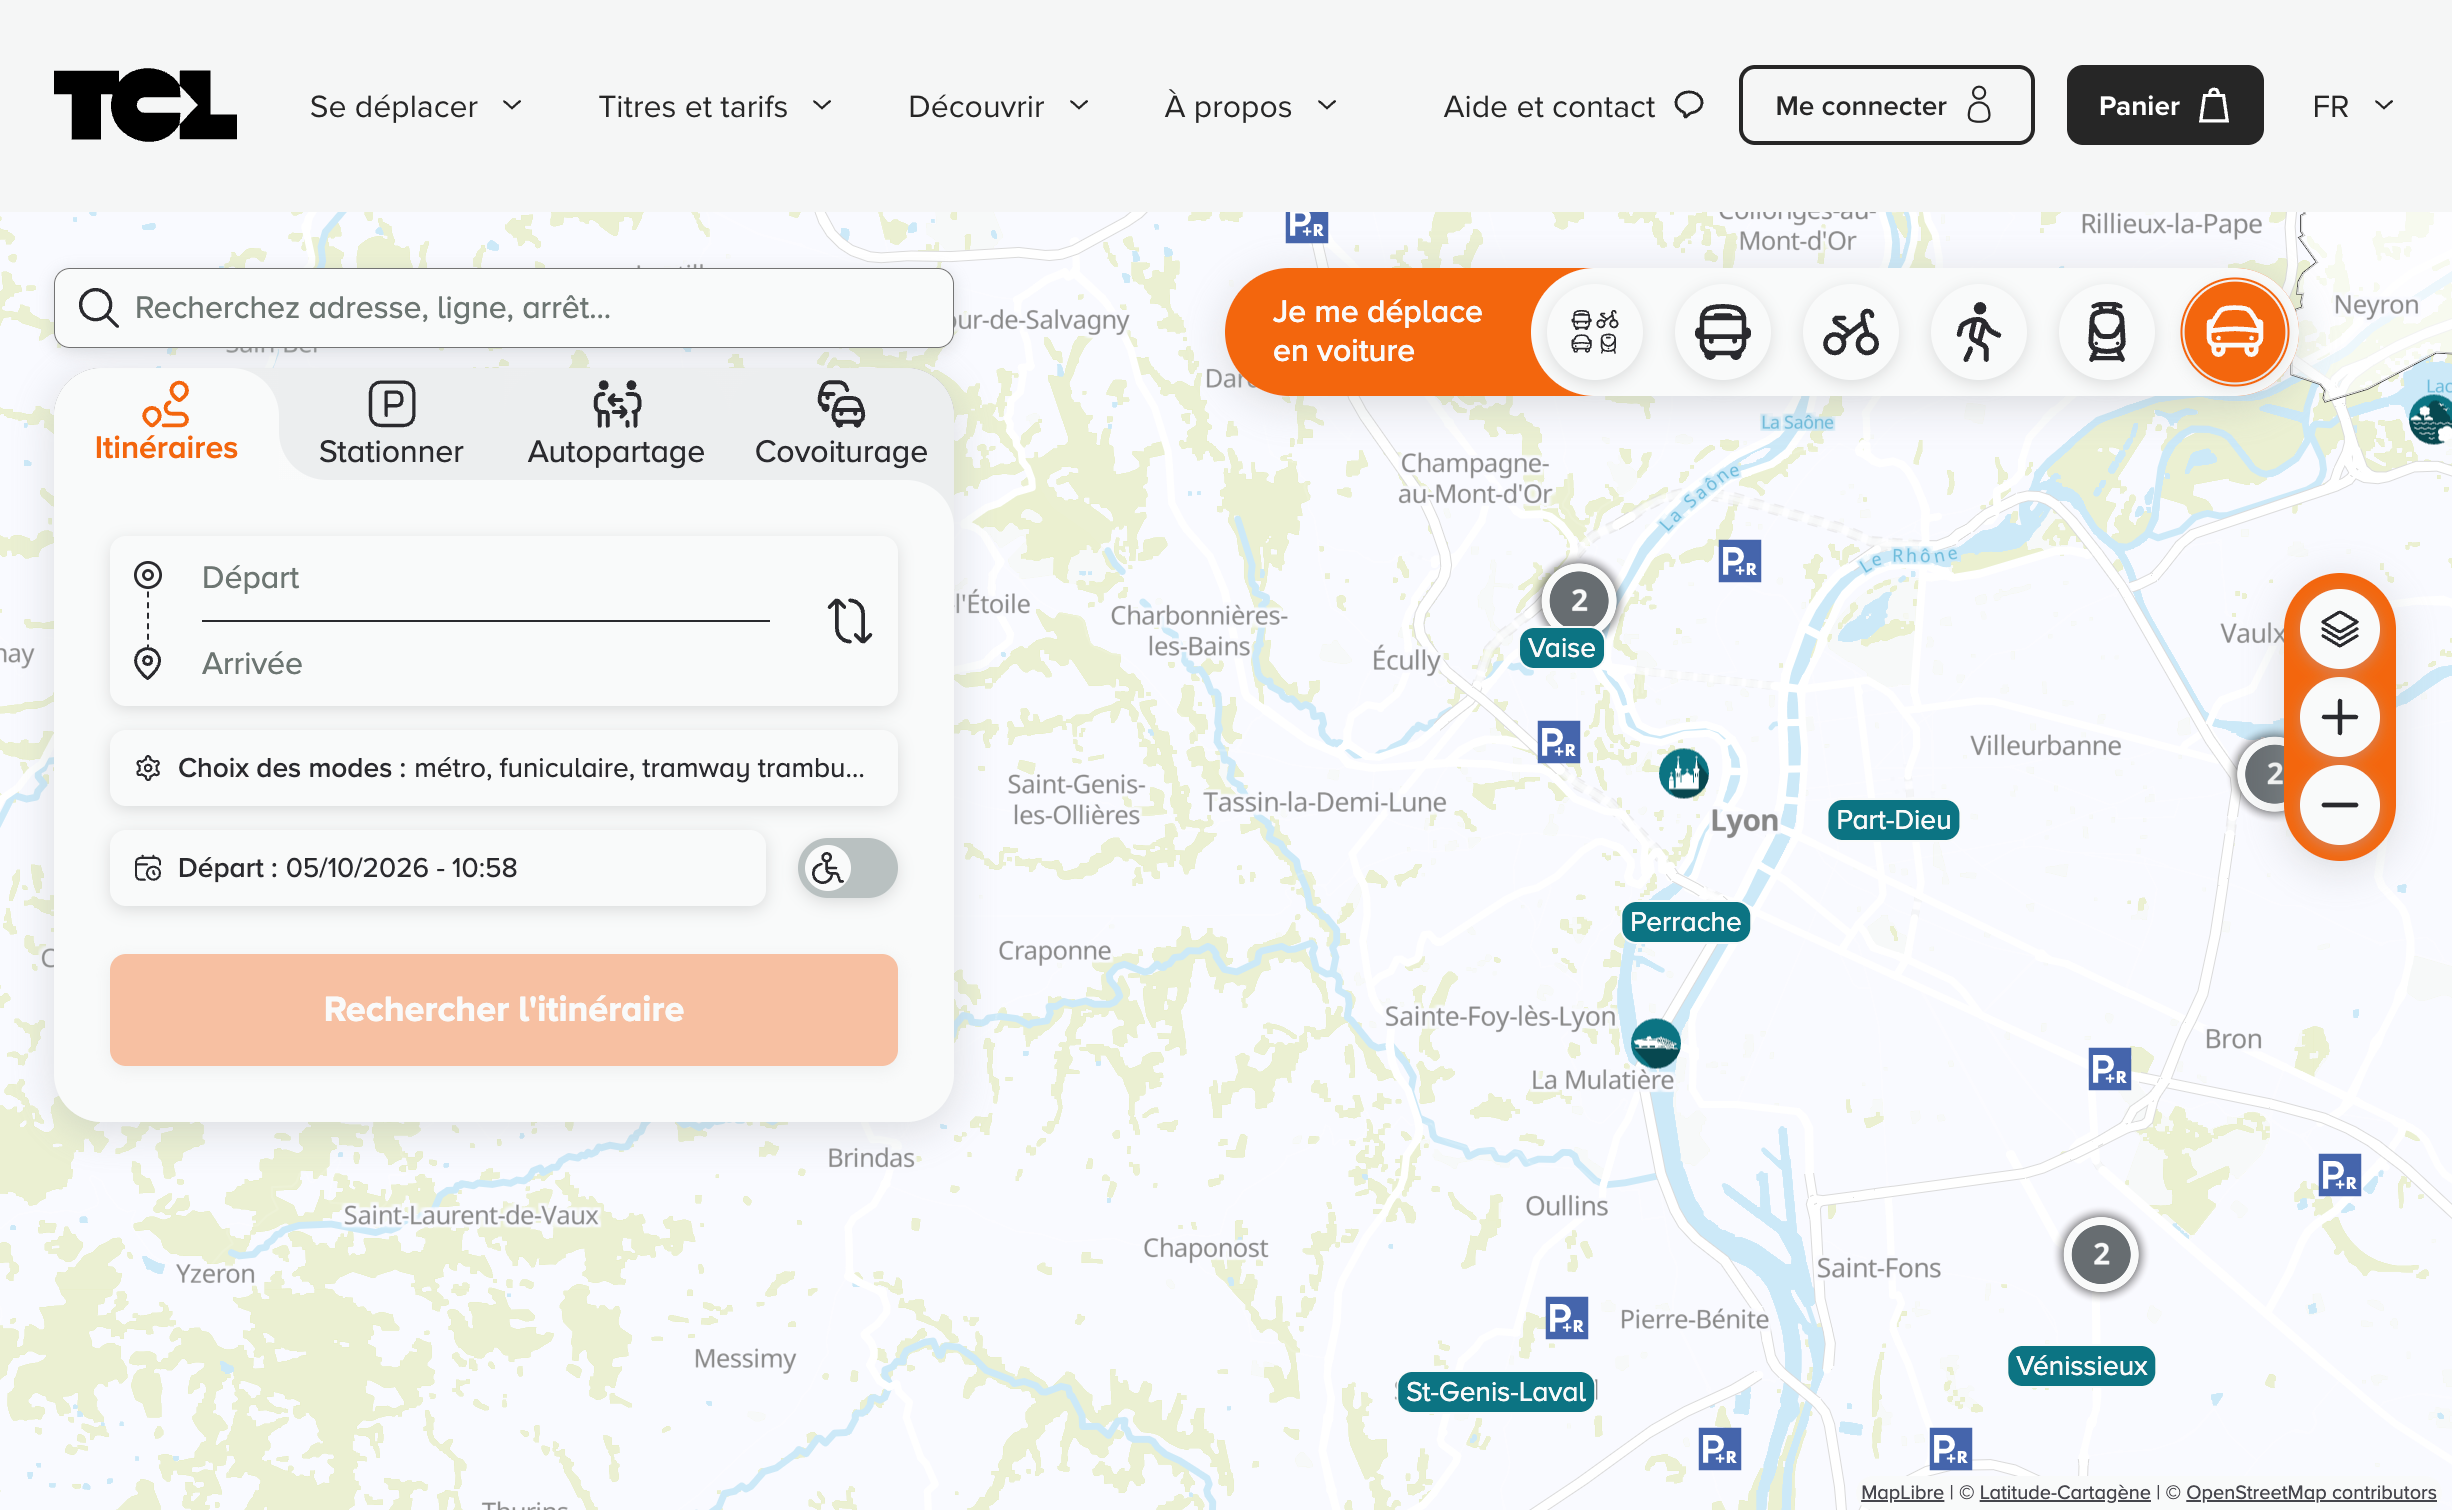Switch to the Itinéraires tab
The image size is (2452, 1510).
(x=166, y=423)
